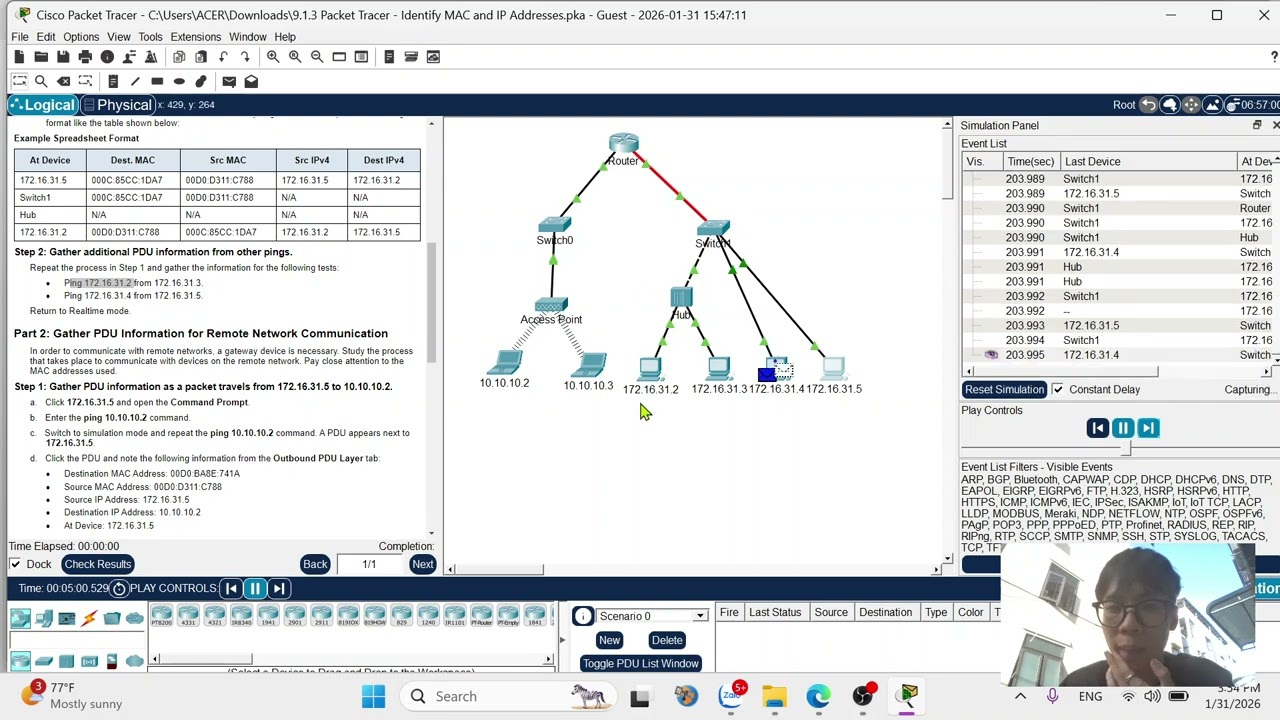Click the Check Results button
Viewport: 1280px width, 720px height.
point(97,564)
